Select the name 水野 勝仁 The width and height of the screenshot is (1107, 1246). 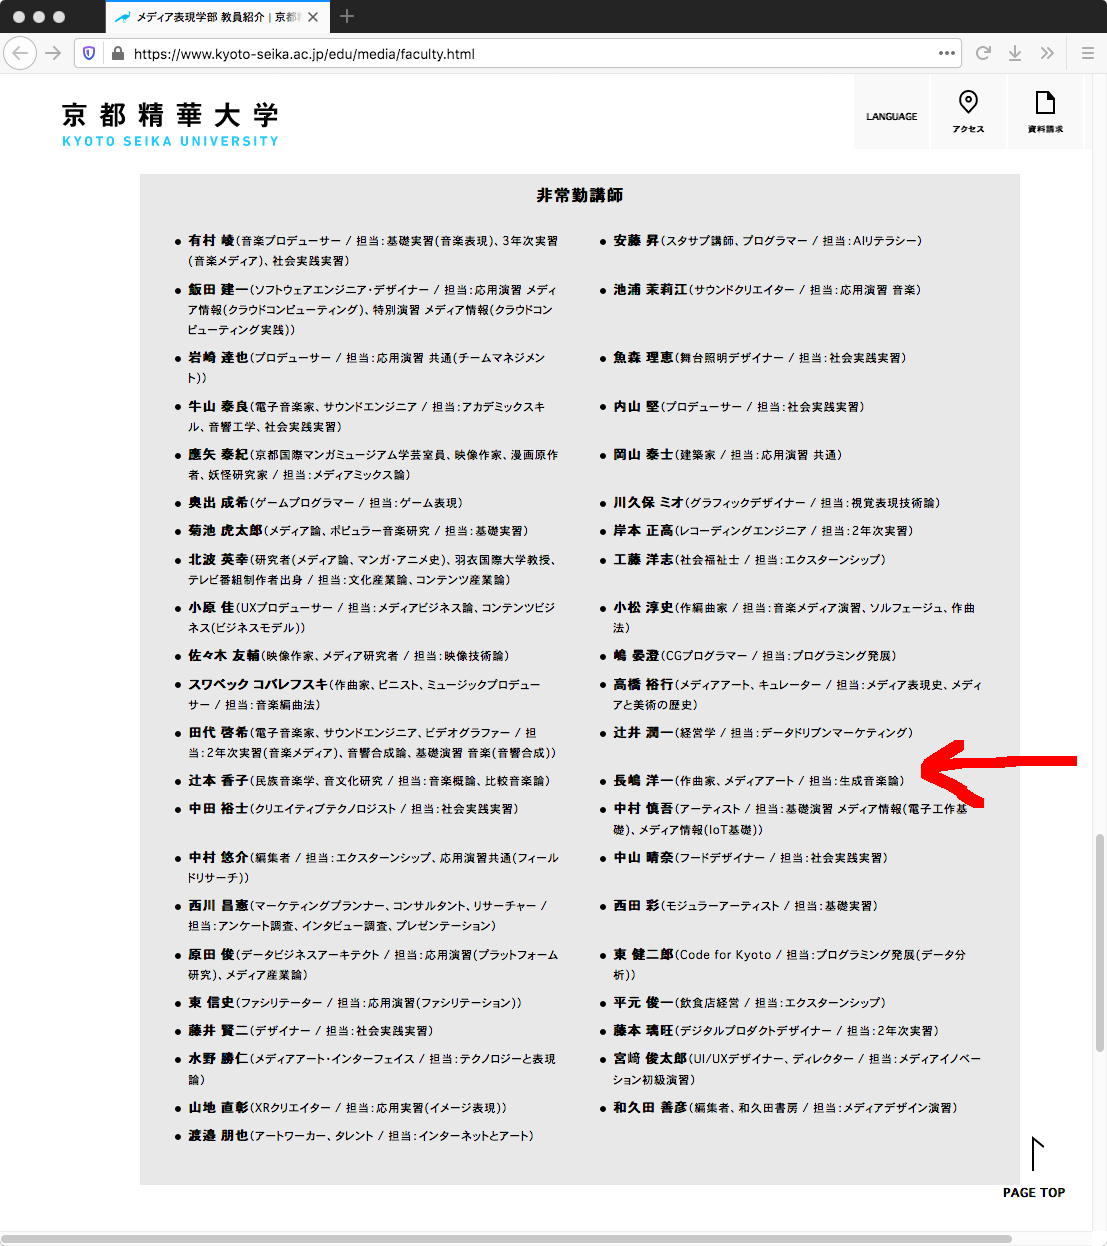218,1059
